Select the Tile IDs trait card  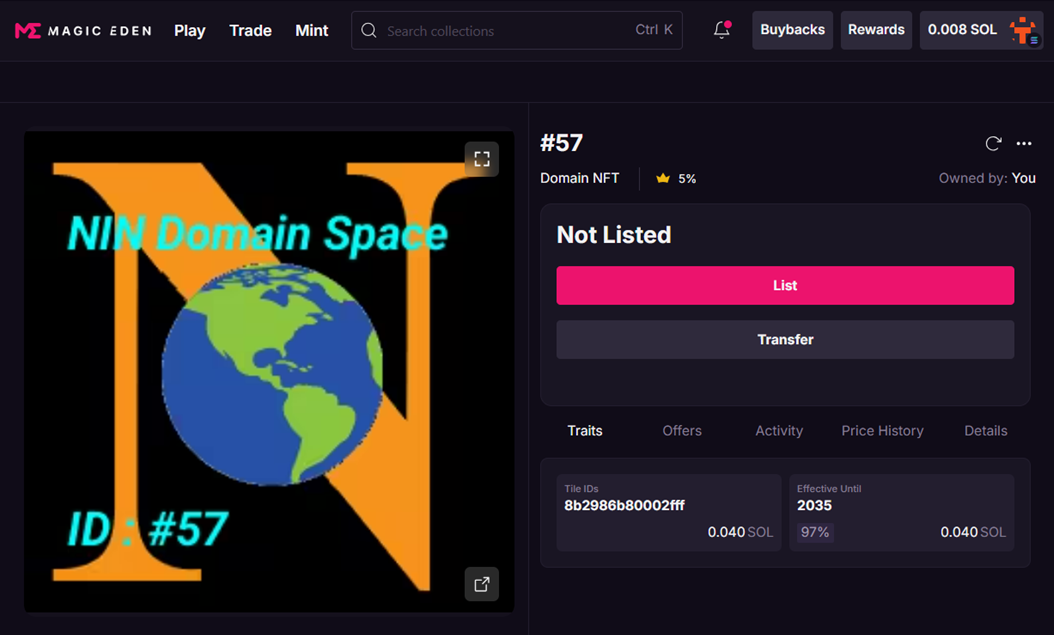[x=668, y=512]
